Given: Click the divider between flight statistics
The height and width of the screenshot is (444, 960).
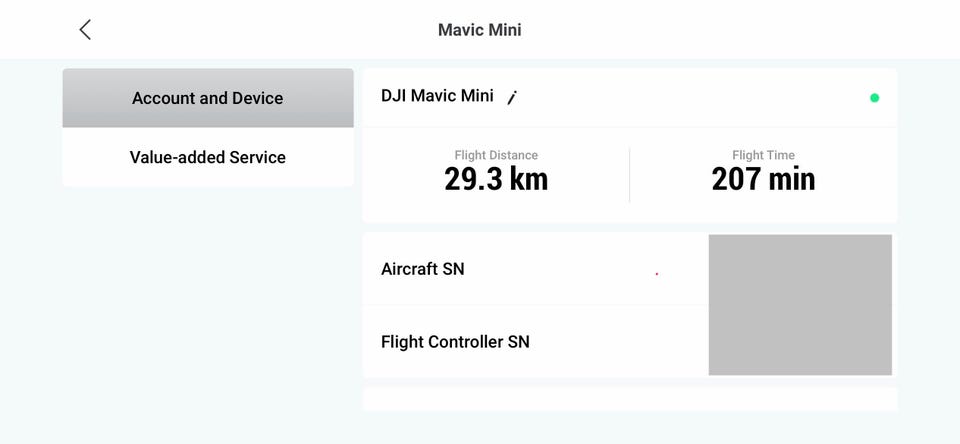Looking at the screenshot, I should [x=630, y=175].
